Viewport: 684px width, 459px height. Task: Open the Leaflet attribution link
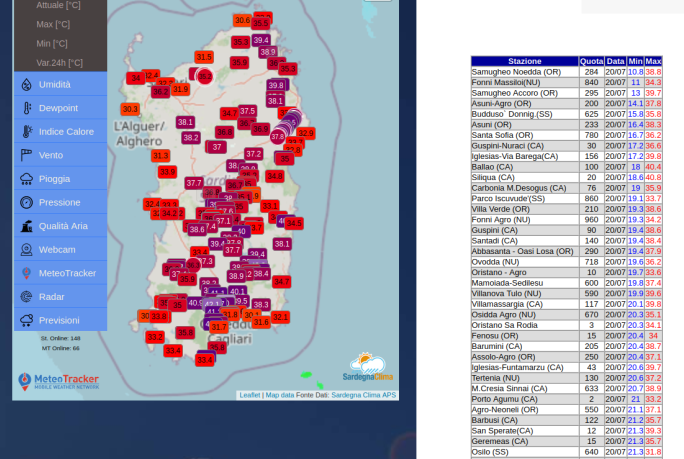[250, 395]
